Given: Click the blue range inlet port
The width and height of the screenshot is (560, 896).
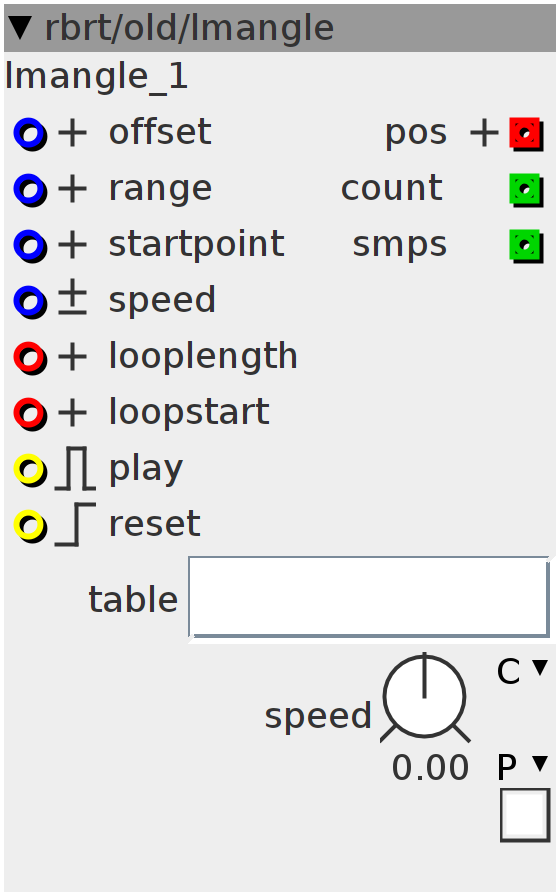Looking at the screenshot, I should (30, 190).
